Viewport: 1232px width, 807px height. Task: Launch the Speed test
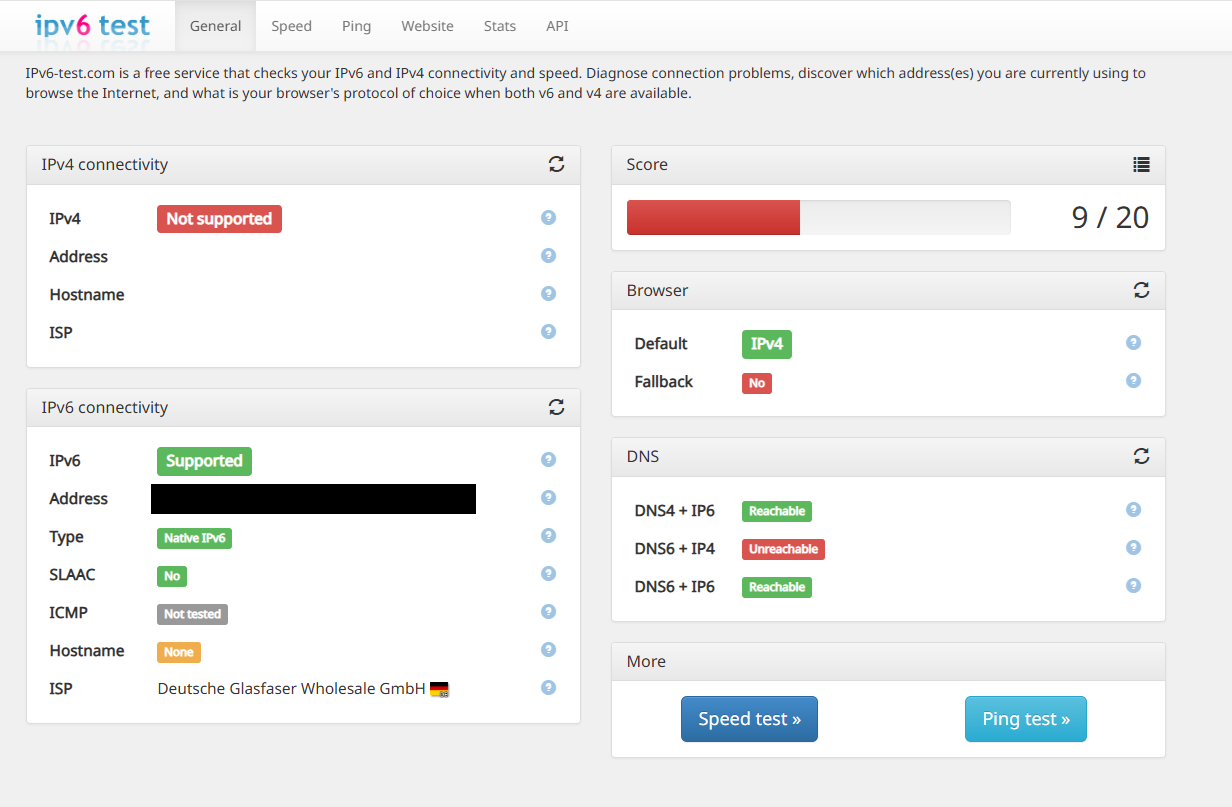[749, 718]
